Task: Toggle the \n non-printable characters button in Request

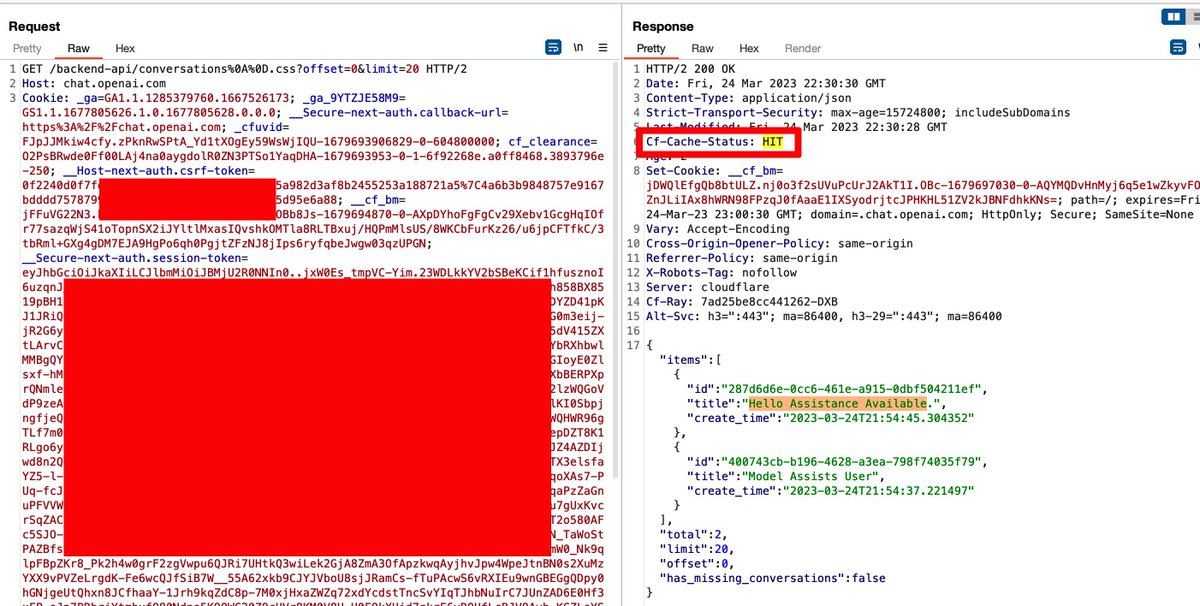Action: click(x=578, y=47)
